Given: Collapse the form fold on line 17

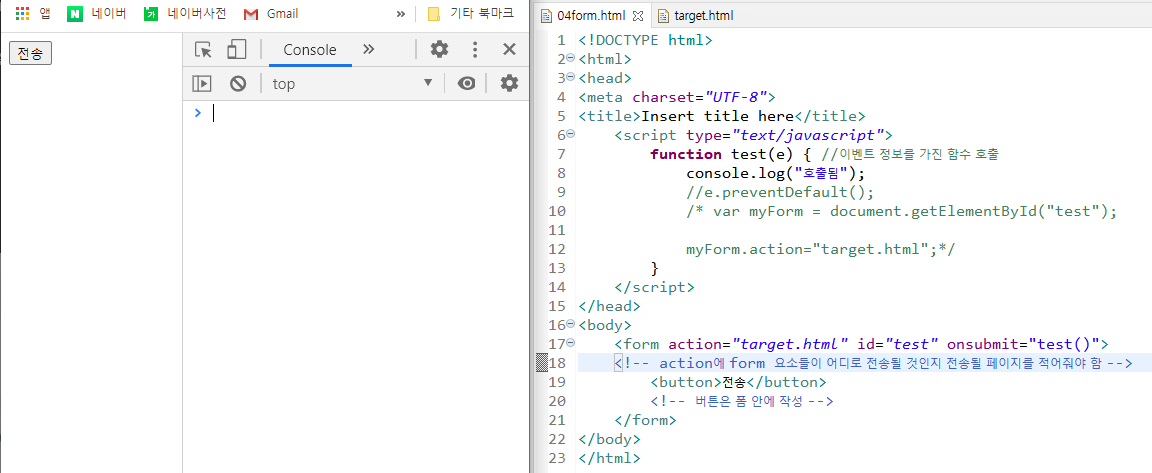Looking at the screenshot, I should [x=571, y=343].
